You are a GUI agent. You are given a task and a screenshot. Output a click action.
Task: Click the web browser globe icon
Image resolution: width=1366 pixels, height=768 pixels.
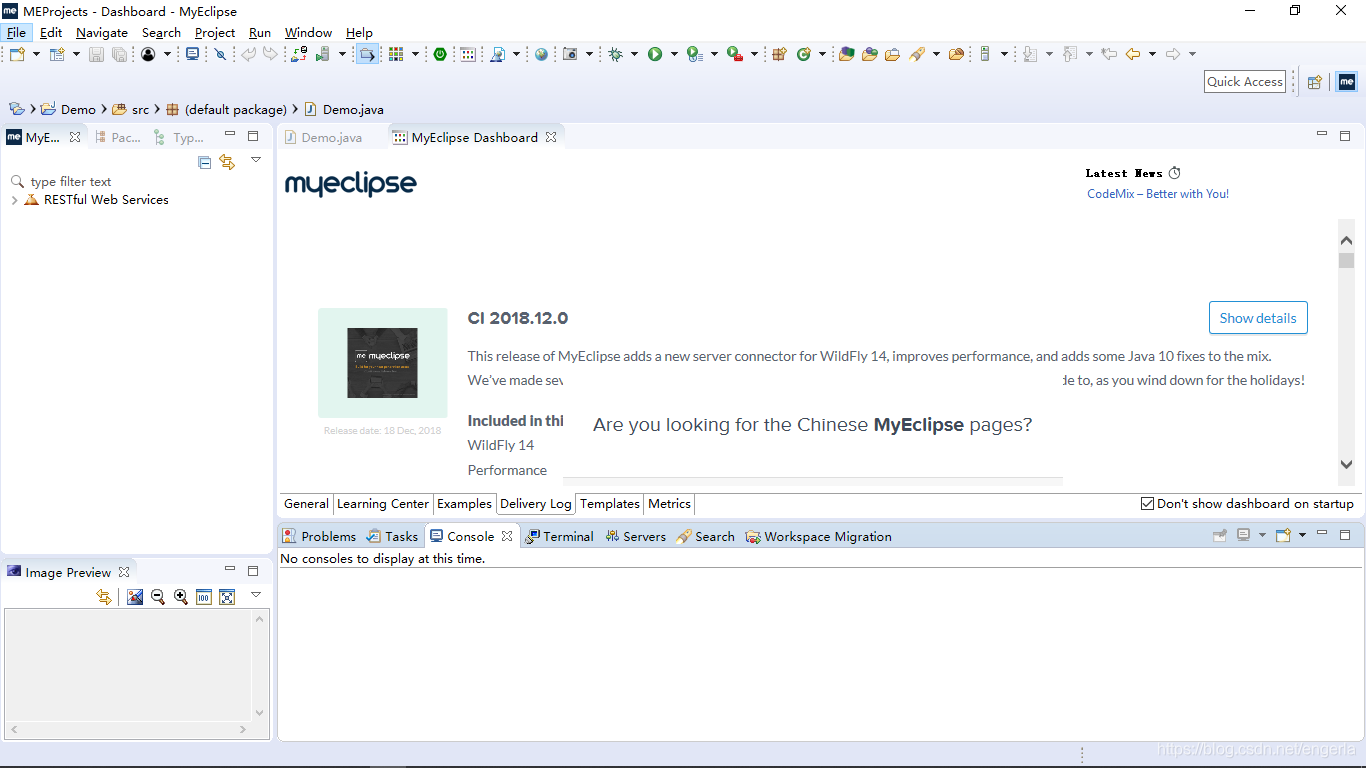541,54
